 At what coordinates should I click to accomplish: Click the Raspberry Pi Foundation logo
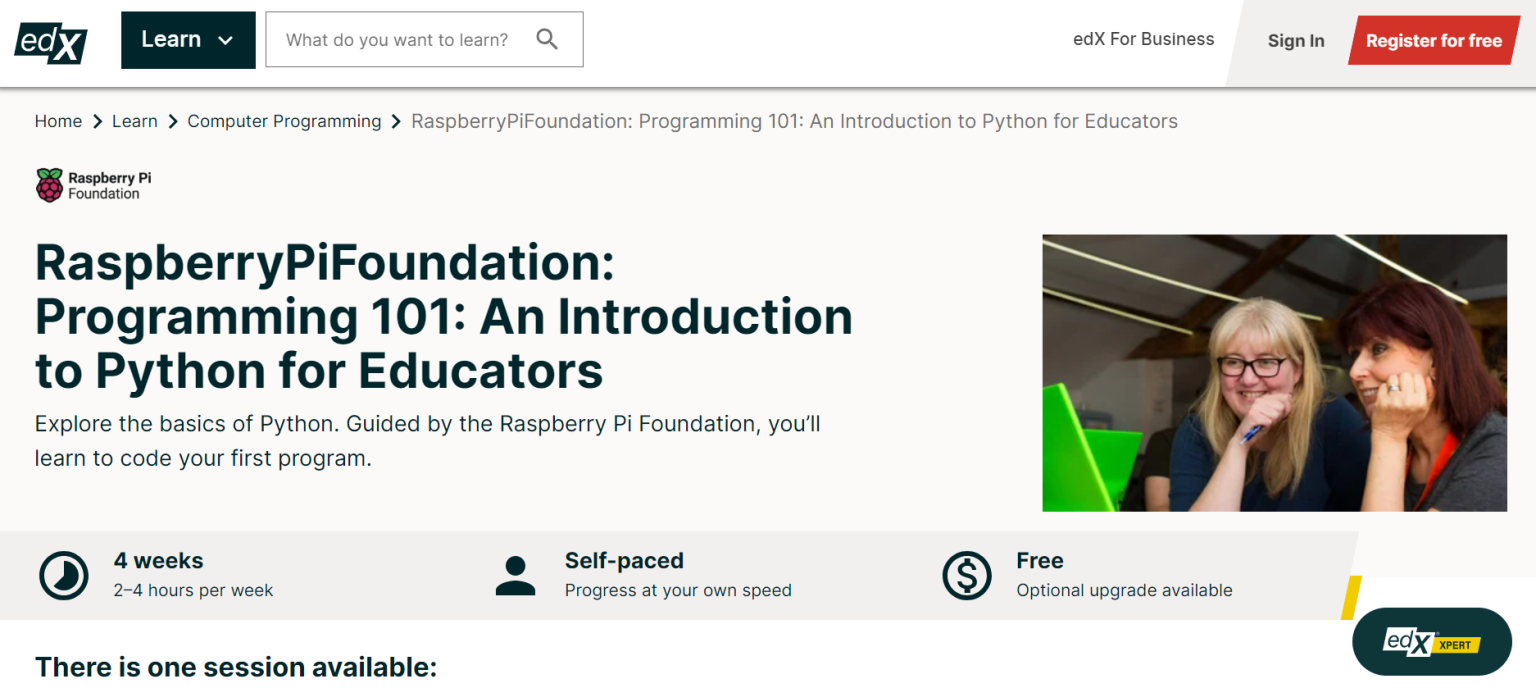[94, 185]
